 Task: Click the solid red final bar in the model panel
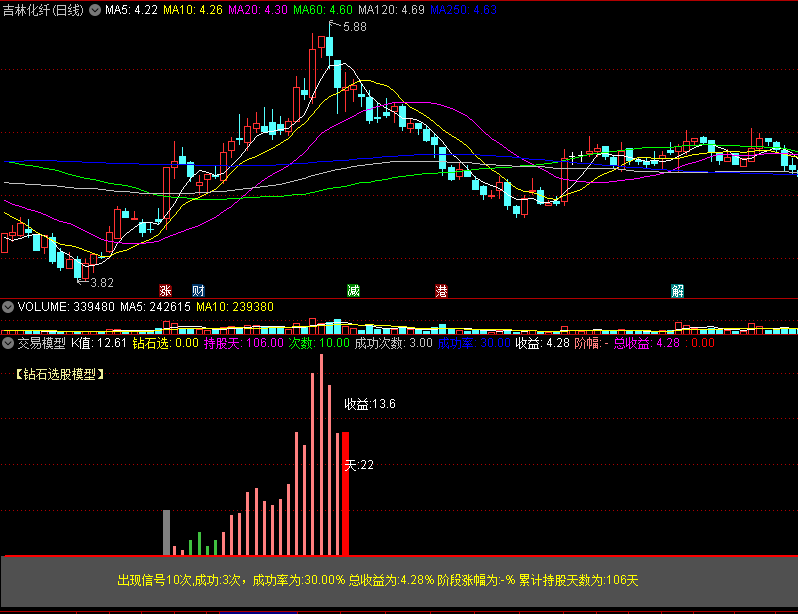(346, 493)
